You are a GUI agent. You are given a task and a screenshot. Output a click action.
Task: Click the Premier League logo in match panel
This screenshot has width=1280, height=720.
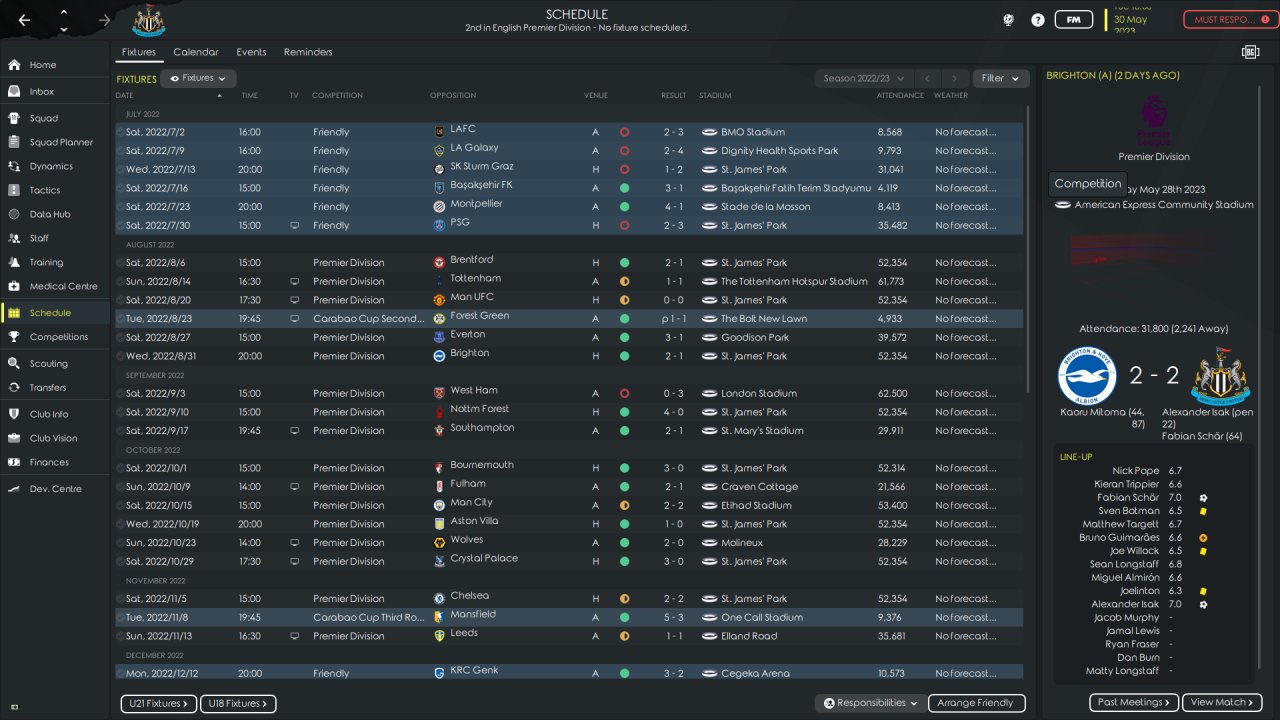pyautogui.click(x=1154, y=118)
